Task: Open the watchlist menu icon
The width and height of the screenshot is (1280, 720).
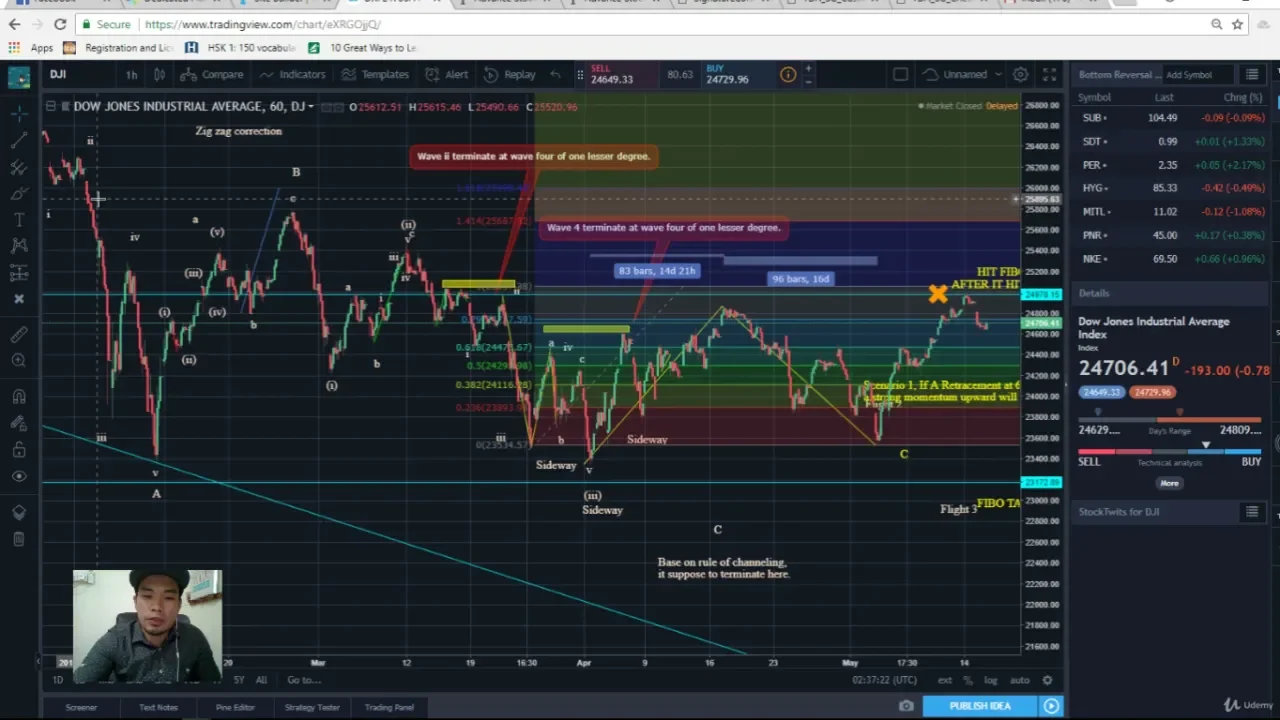Action: pyautogui.click(x=1251, y=74)
